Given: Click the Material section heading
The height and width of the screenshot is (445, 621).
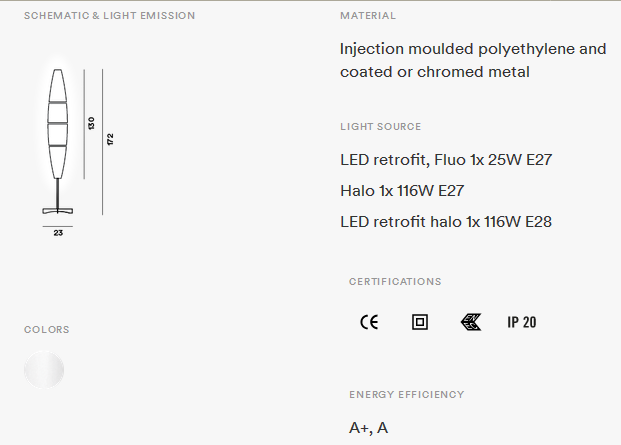Looking at the screenshot, I should pos(368,15).
